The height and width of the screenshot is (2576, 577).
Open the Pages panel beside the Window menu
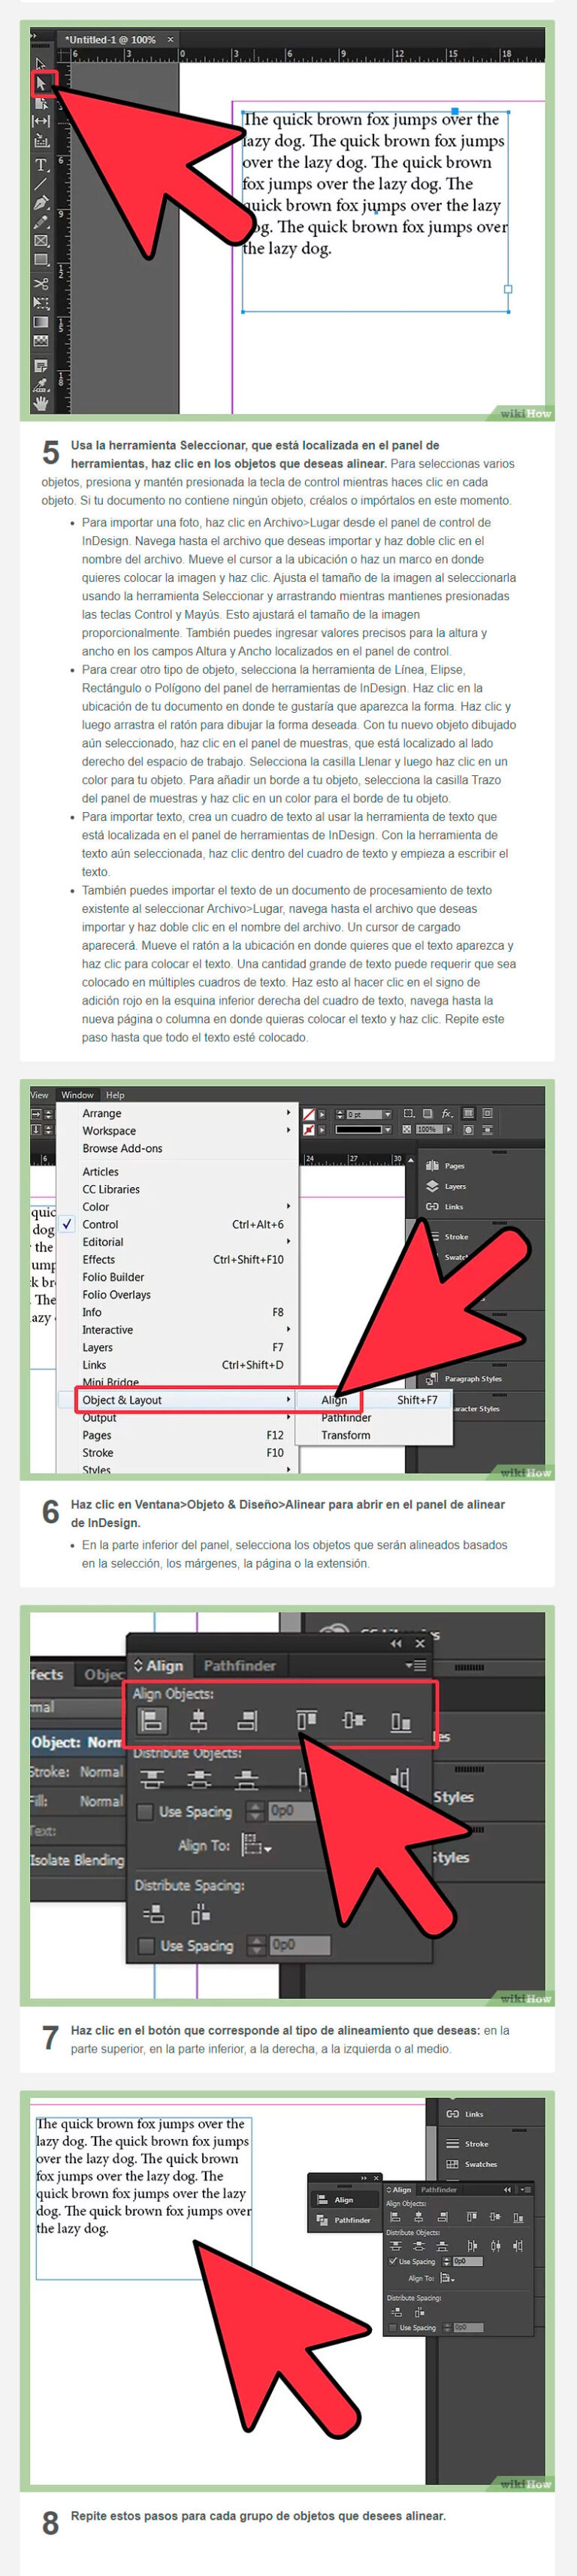click(x=445, y=1166)
